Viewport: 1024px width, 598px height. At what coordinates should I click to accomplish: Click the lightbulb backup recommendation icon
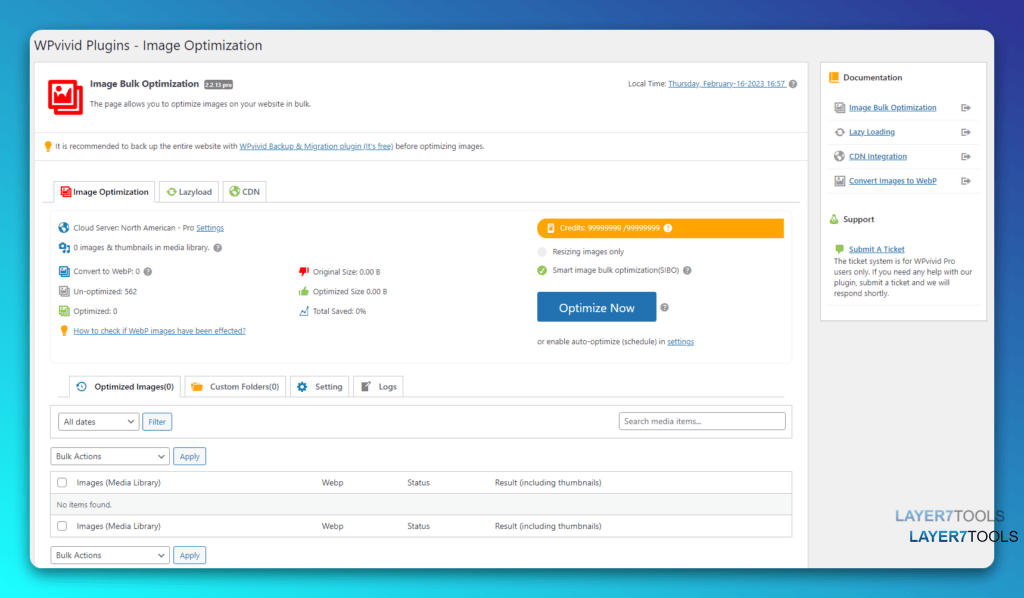(48, 146)
